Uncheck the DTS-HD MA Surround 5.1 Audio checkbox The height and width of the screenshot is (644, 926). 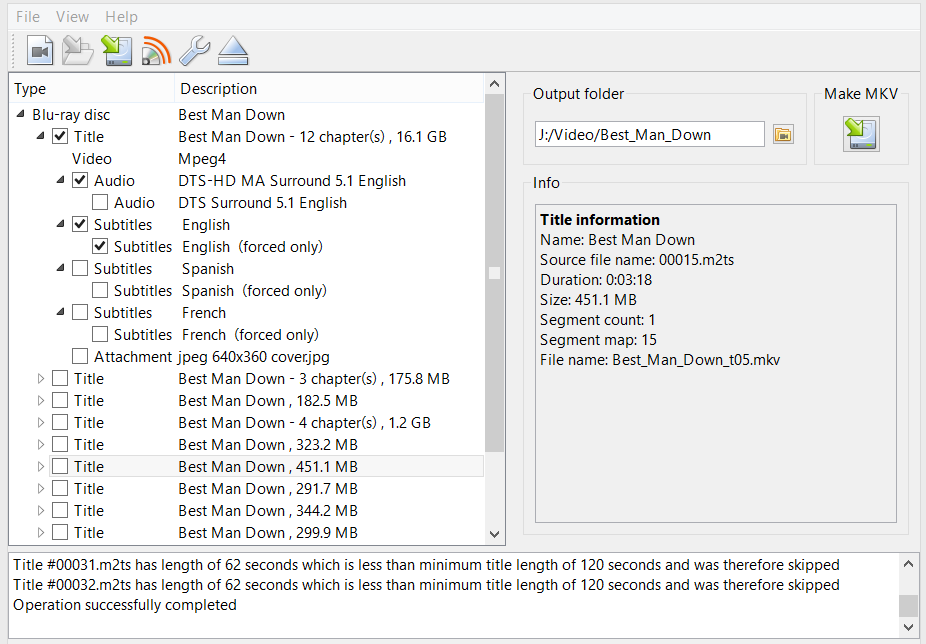80,181
